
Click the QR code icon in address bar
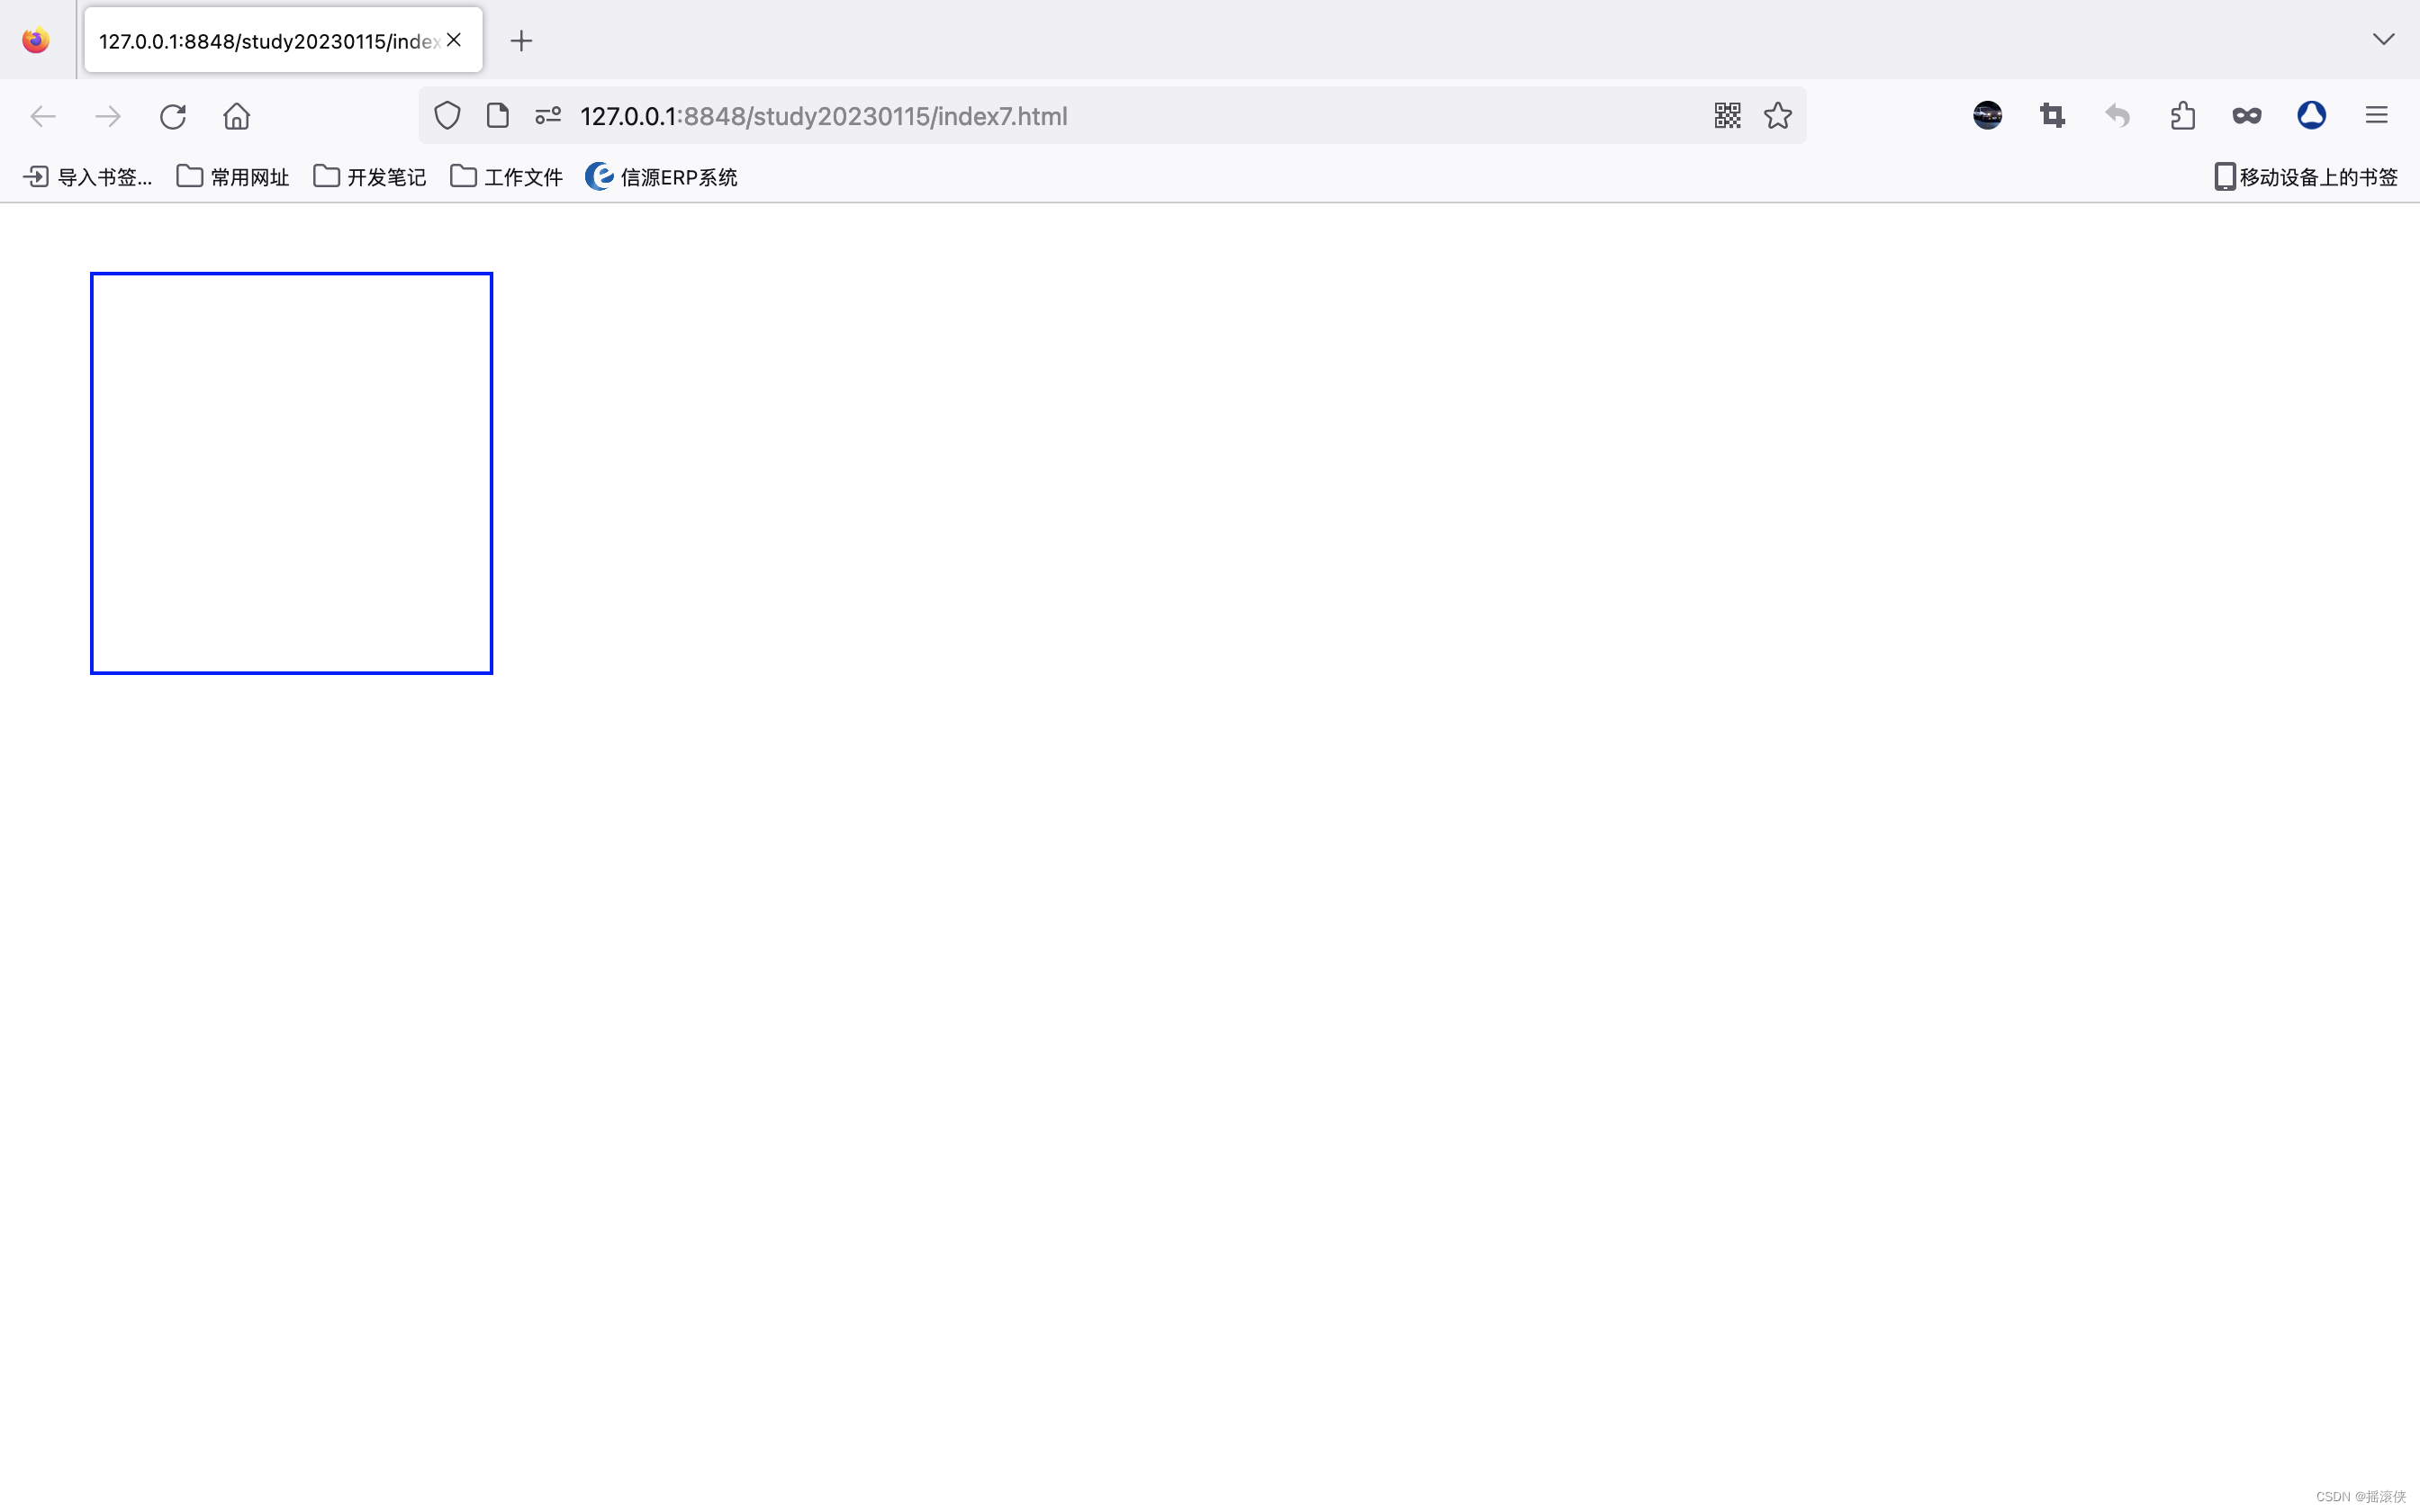pos(1727,116)
